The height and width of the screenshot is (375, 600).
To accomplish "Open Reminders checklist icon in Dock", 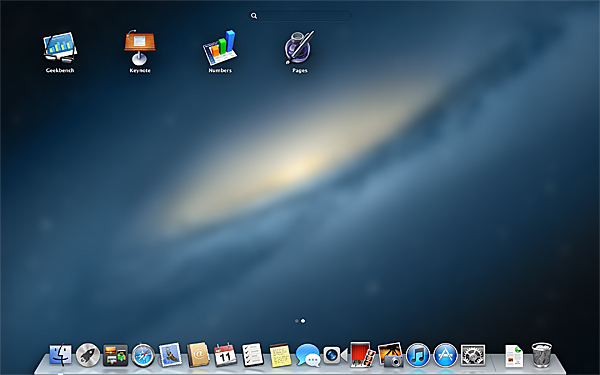I will point(253,355).
